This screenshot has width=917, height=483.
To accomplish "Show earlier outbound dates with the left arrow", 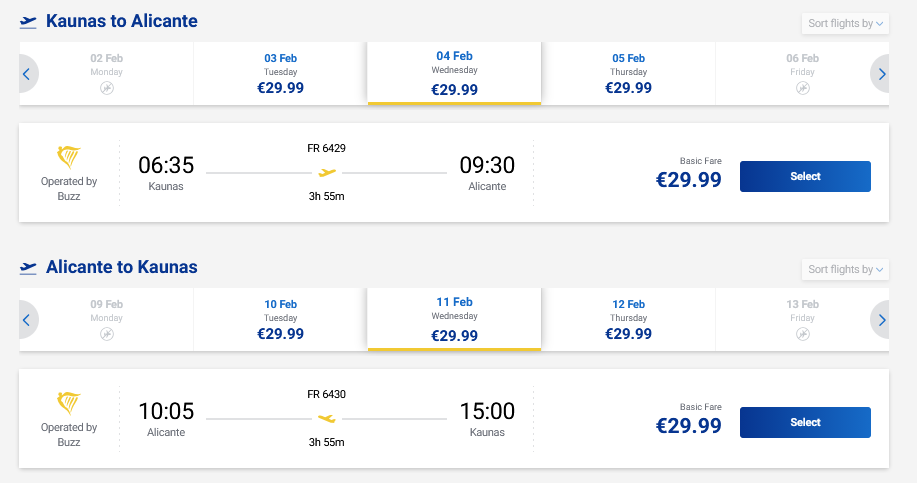I will [x=27, y=73].
